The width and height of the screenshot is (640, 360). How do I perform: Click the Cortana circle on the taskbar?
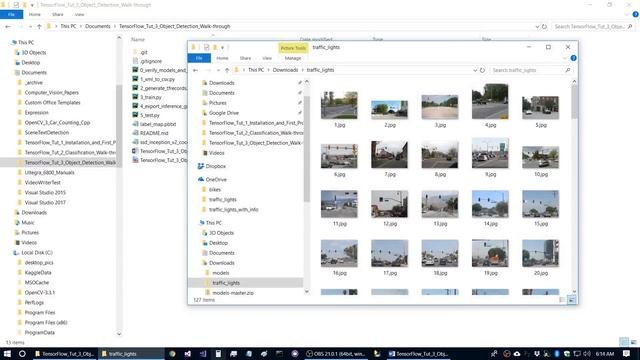click(22, 354)
